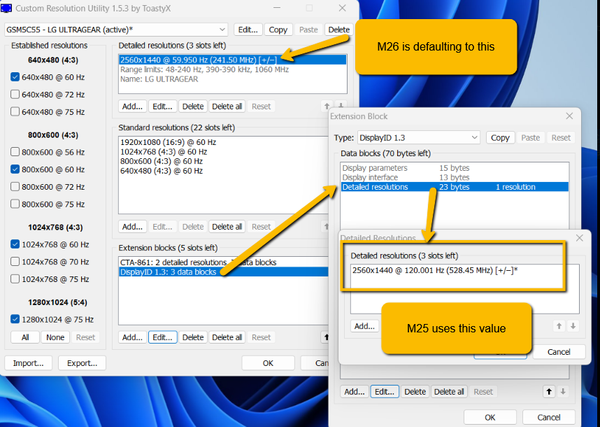Click Delete all under Detailed resolutions in main window
600x427 pixels.
[227, 106]
